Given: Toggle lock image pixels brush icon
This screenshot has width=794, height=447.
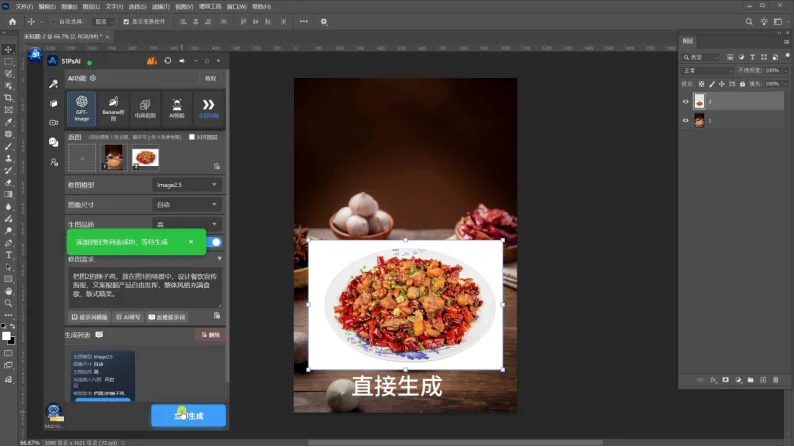Looking at the screenshot, I should coord(712,84).
